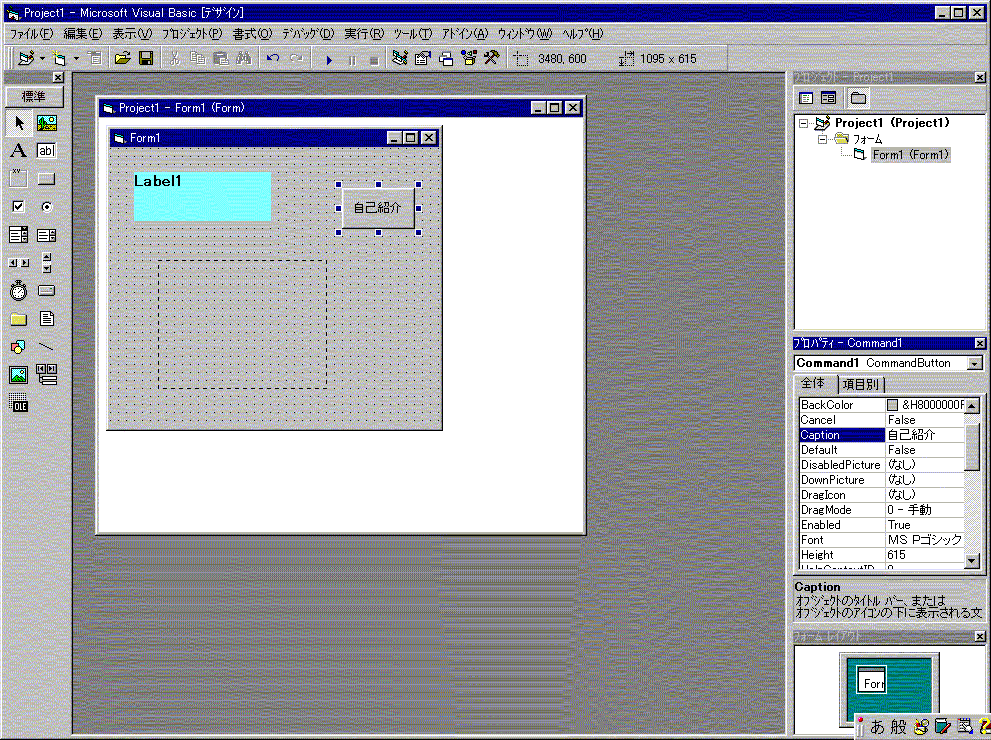The image size is (991, 740).
Task: Select the Frame tool in the toolbox
Action: click(x=18, y=178)
